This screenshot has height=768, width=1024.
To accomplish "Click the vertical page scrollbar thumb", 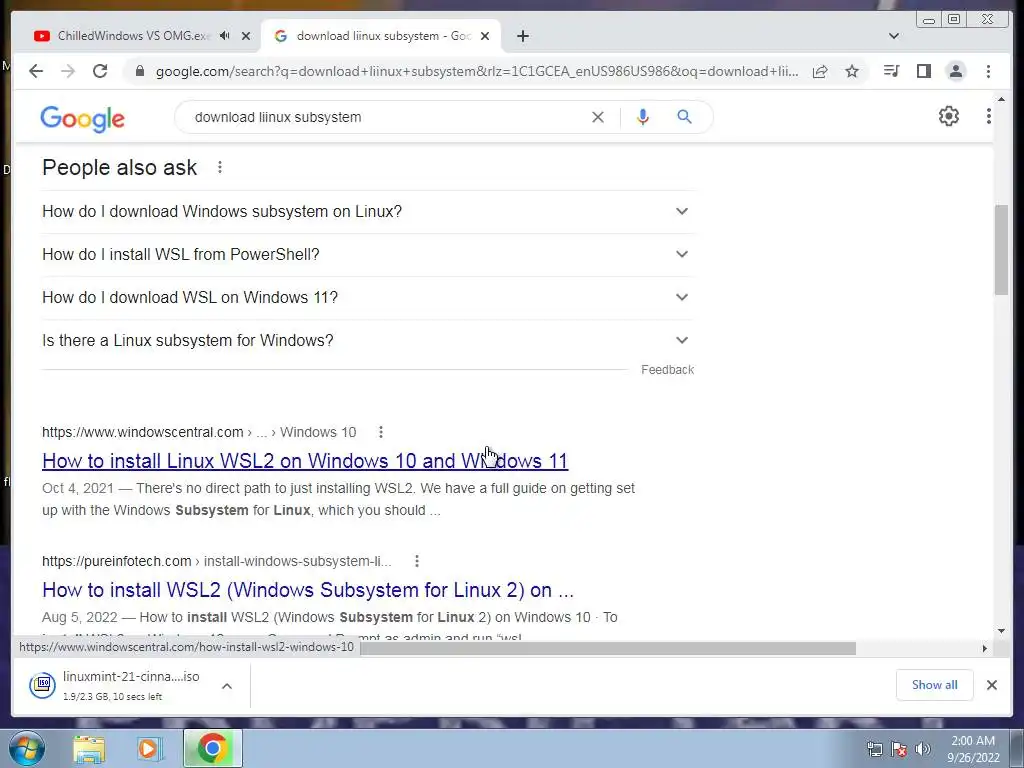I will coord(1001,249).
